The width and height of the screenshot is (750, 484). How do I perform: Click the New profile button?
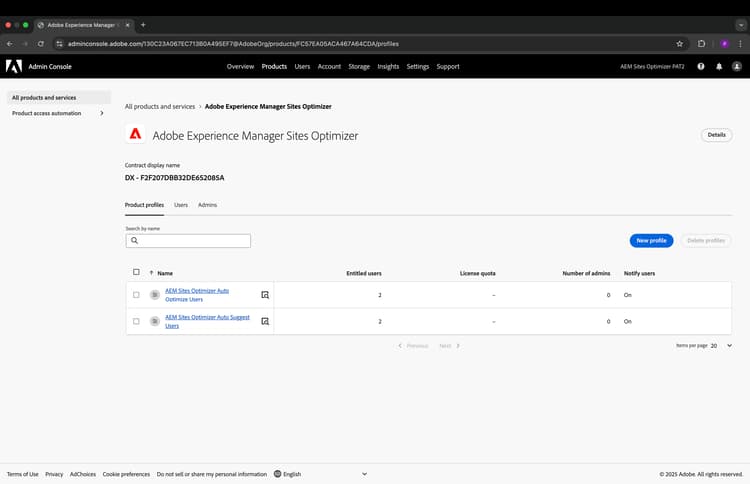click(x=651, y=241)
